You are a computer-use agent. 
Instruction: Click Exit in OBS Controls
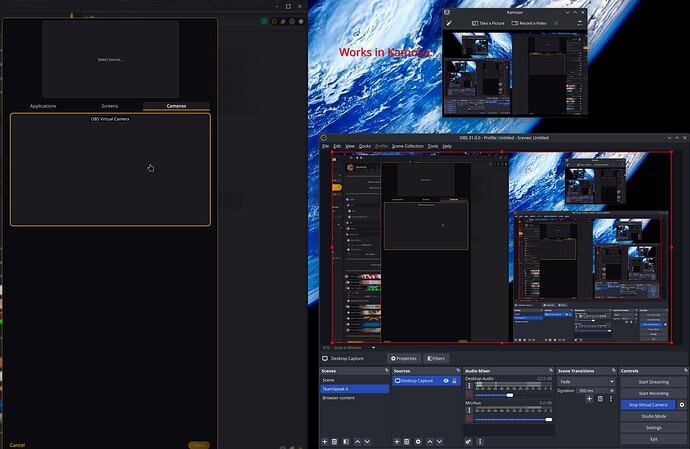tap(653, 439)
